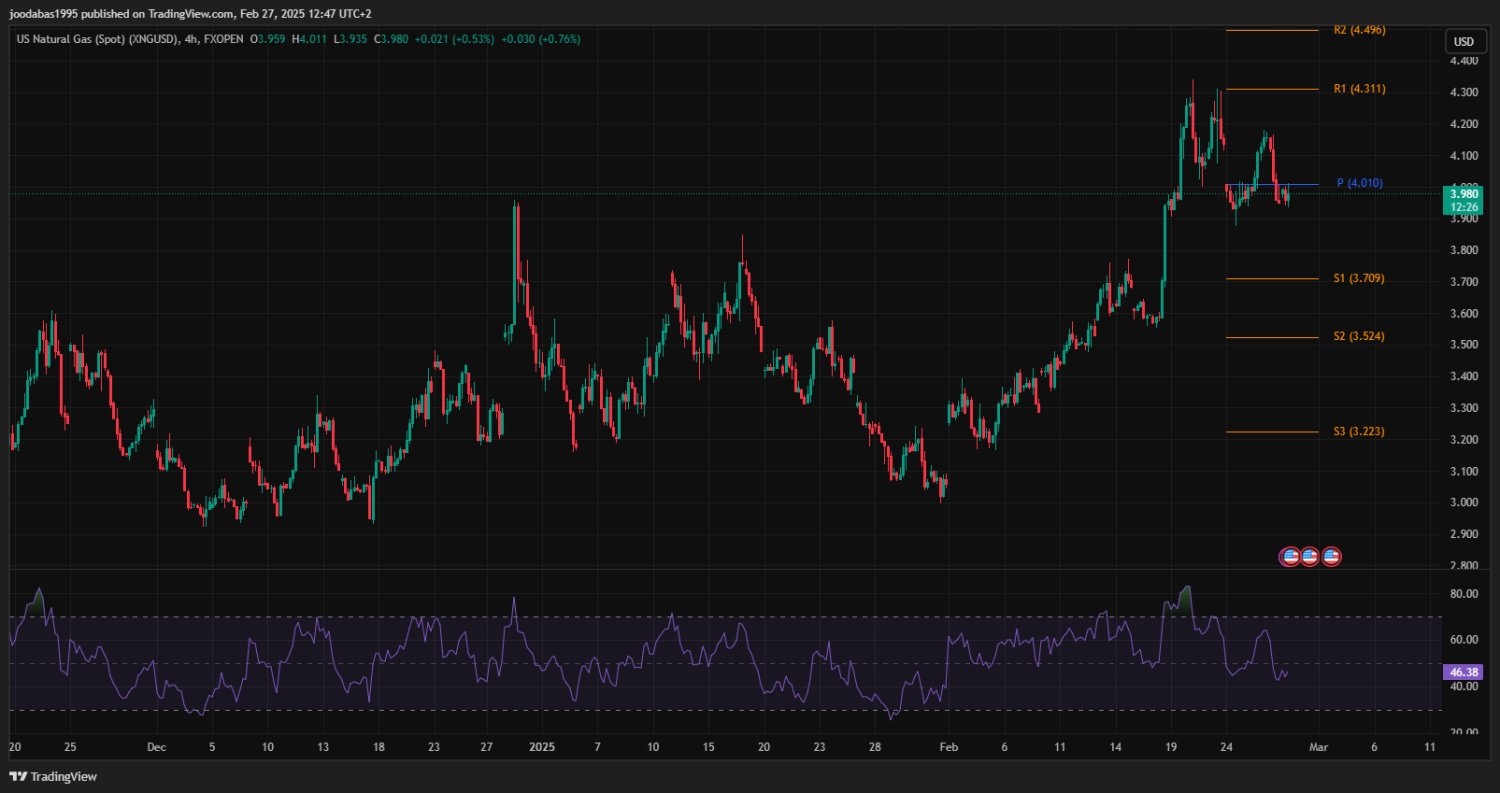Viewport: 1500px width, 793px height.
Task: Click the 4.300 price axis label
Action: [x=1463, y=93]
